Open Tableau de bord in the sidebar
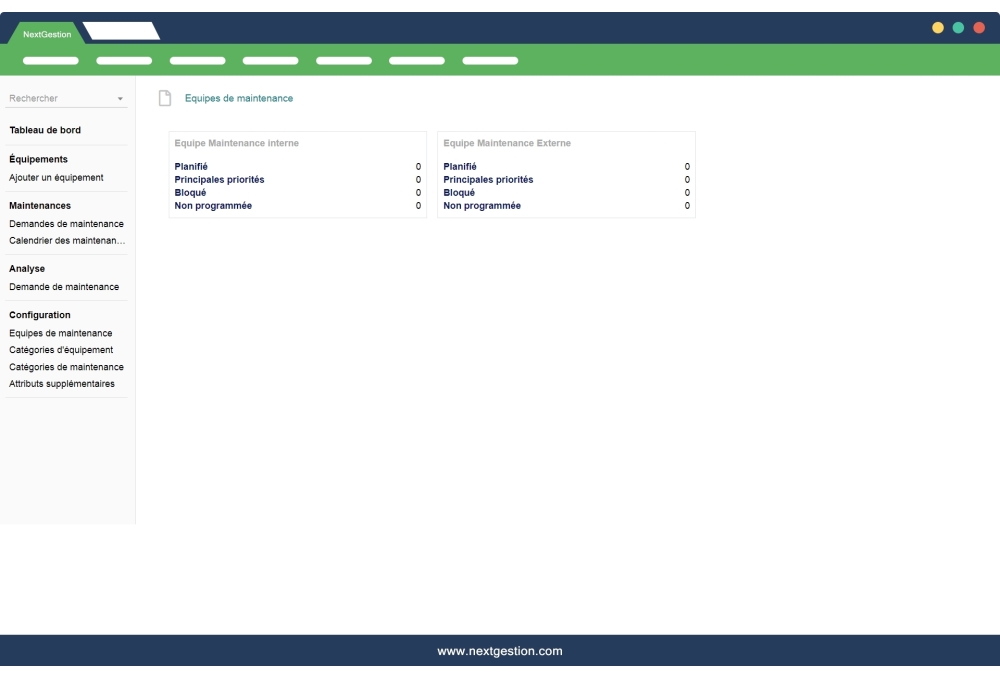The width and height of the screenshot is (1000, 679). [45, 129]
